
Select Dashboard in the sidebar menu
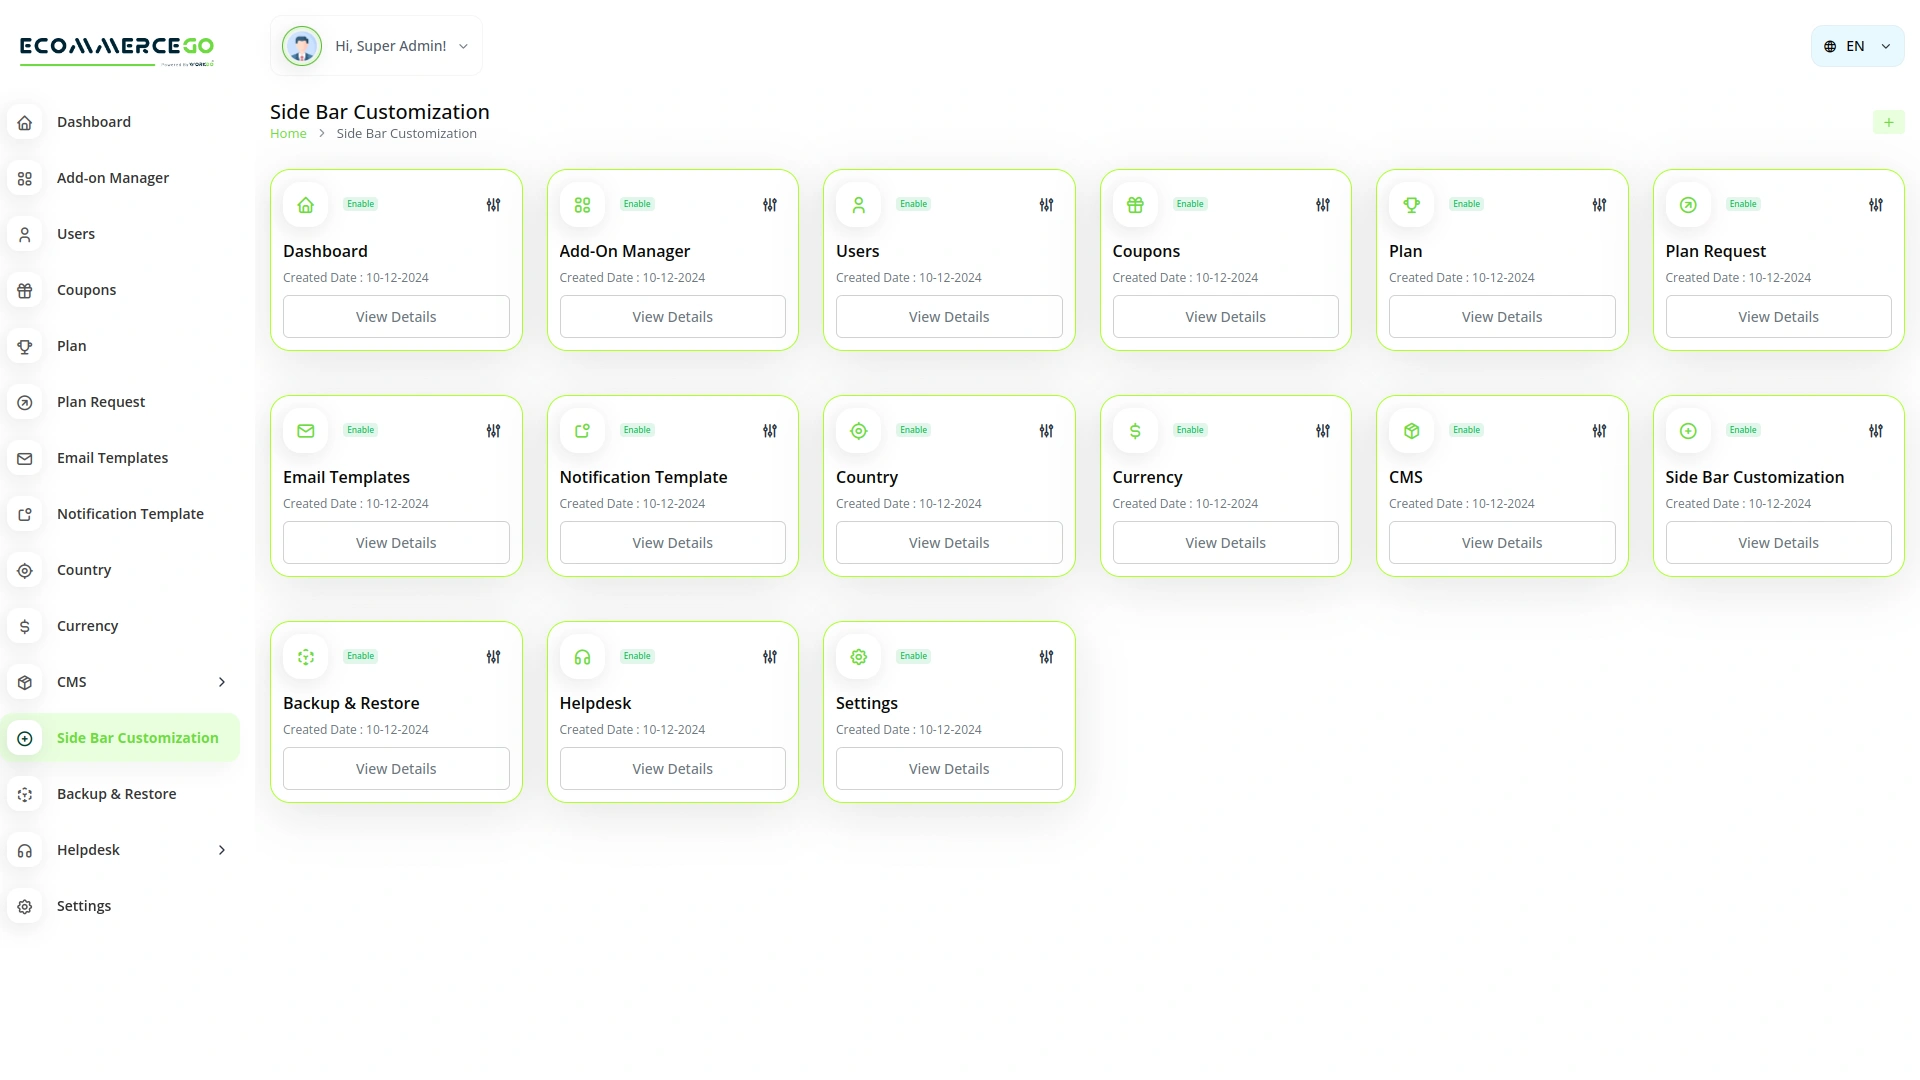(x=94, y=121)
